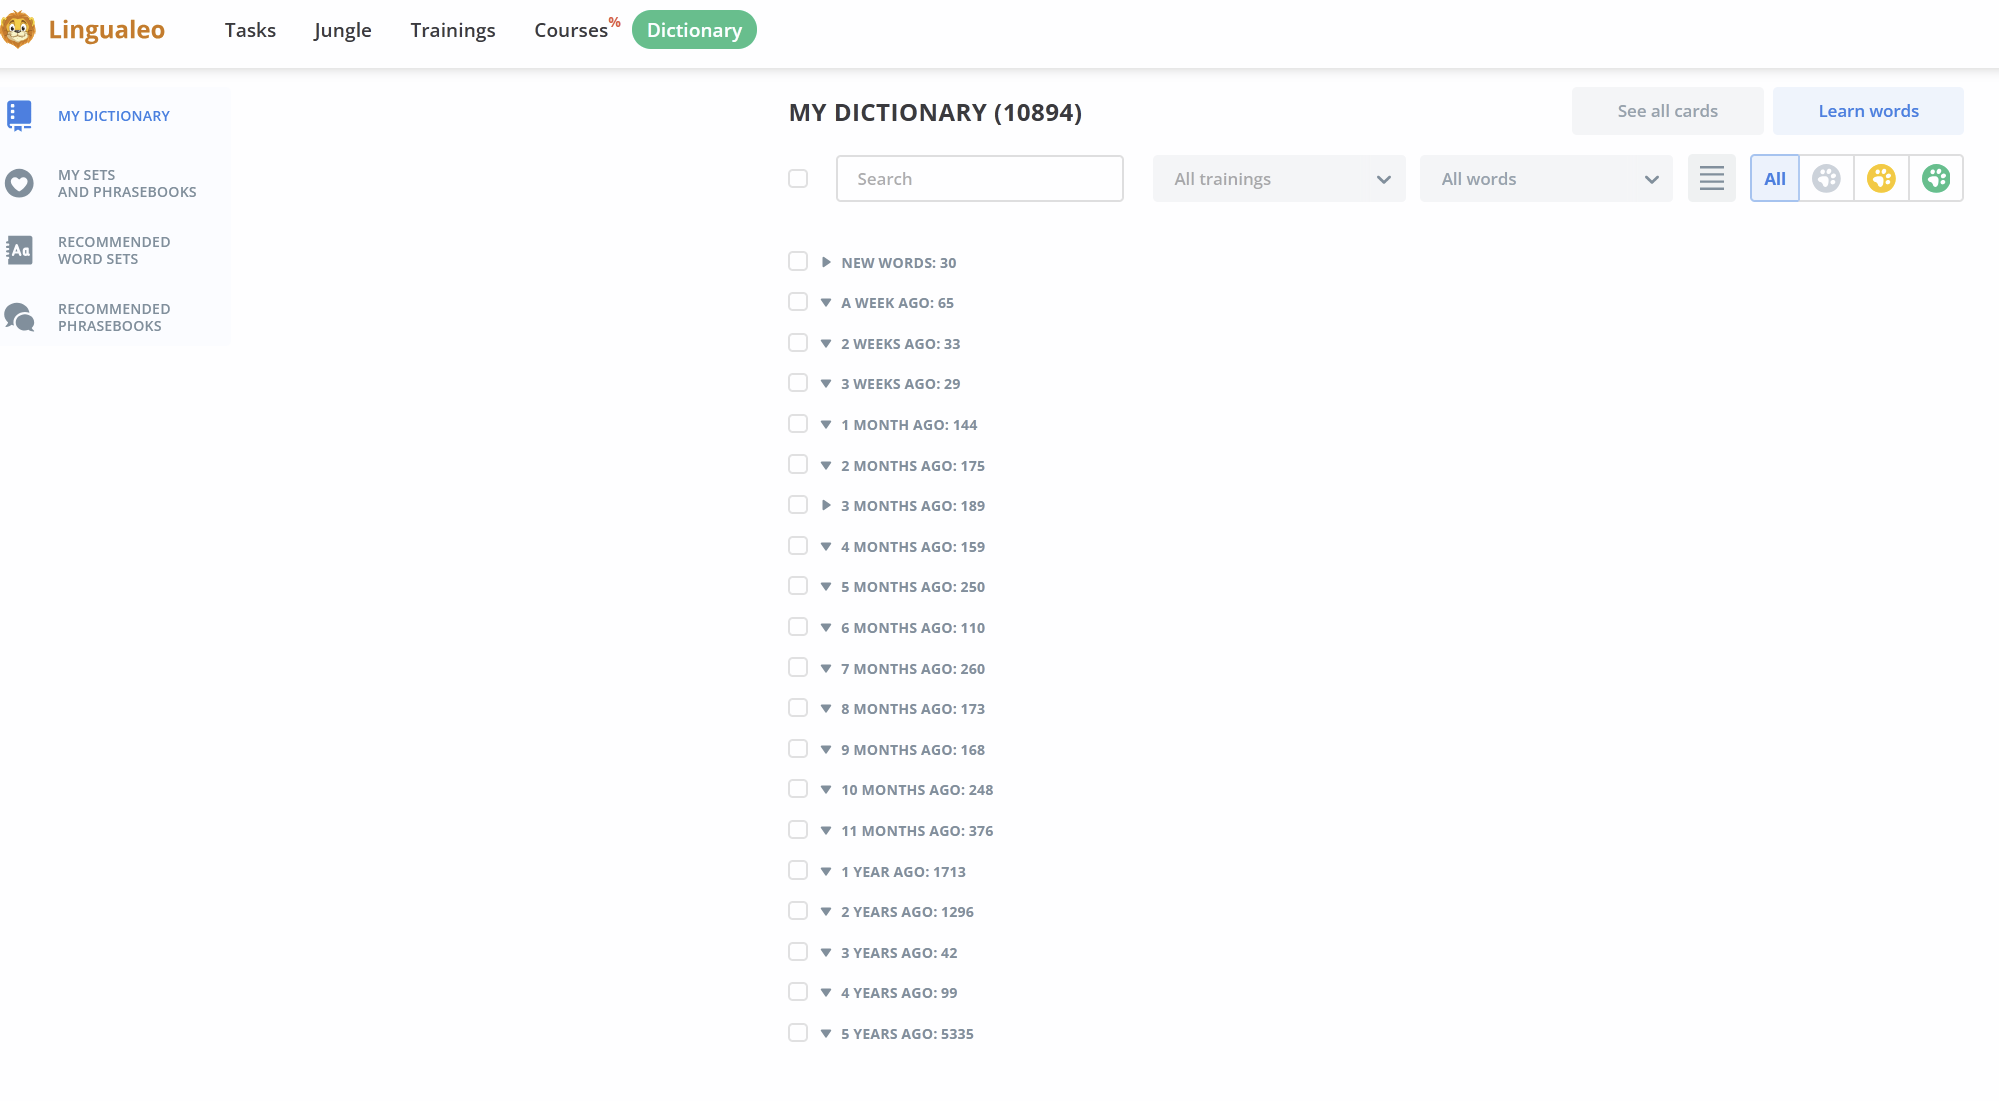Open the All words dropdown
1999x1101 pixels.
tap(1546, 178)
